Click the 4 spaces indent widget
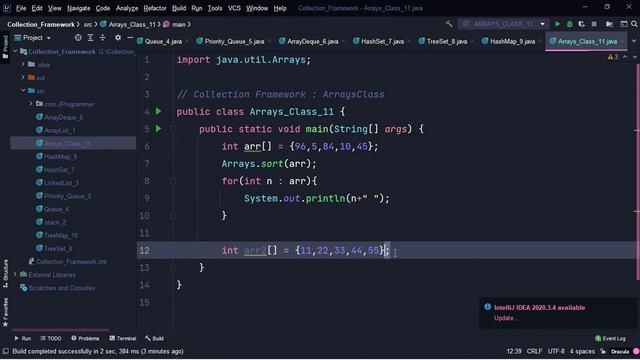The image size is (640, 360). click(582, 351)
